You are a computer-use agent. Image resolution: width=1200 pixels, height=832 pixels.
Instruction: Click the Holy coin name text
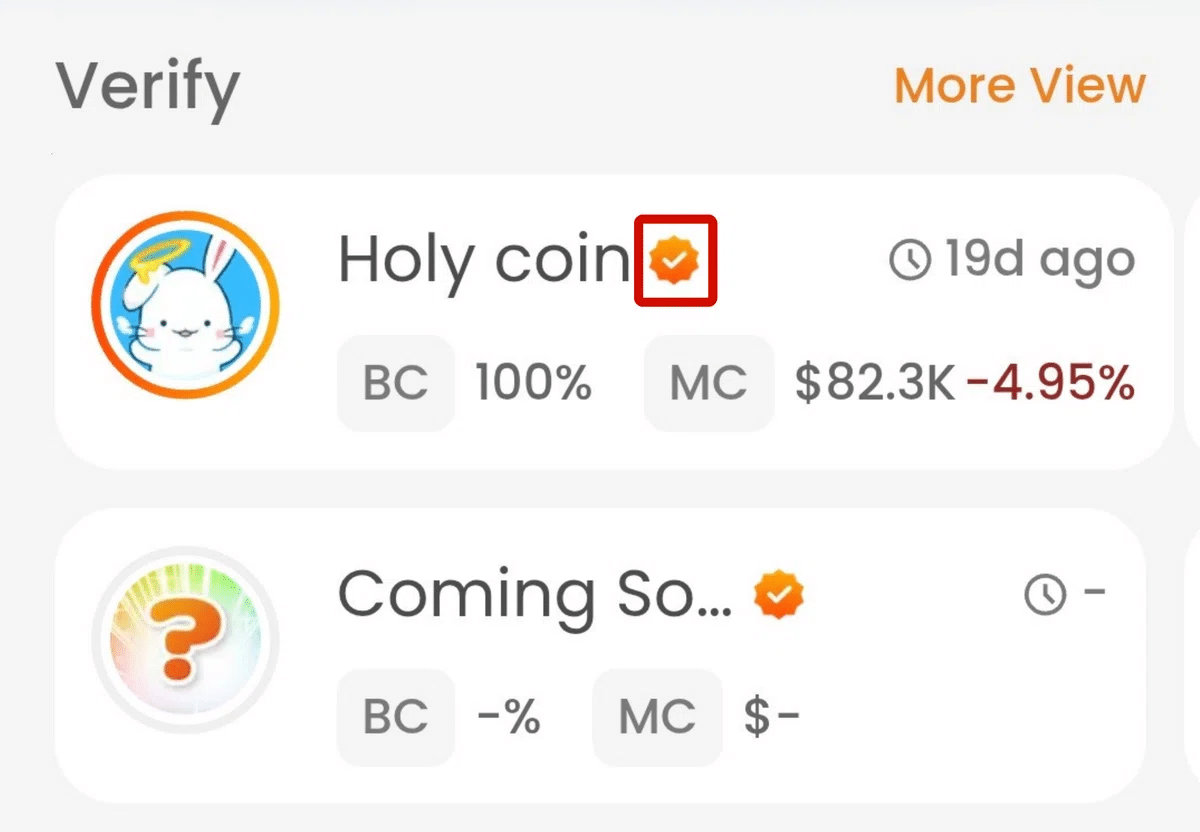[485, 261]
